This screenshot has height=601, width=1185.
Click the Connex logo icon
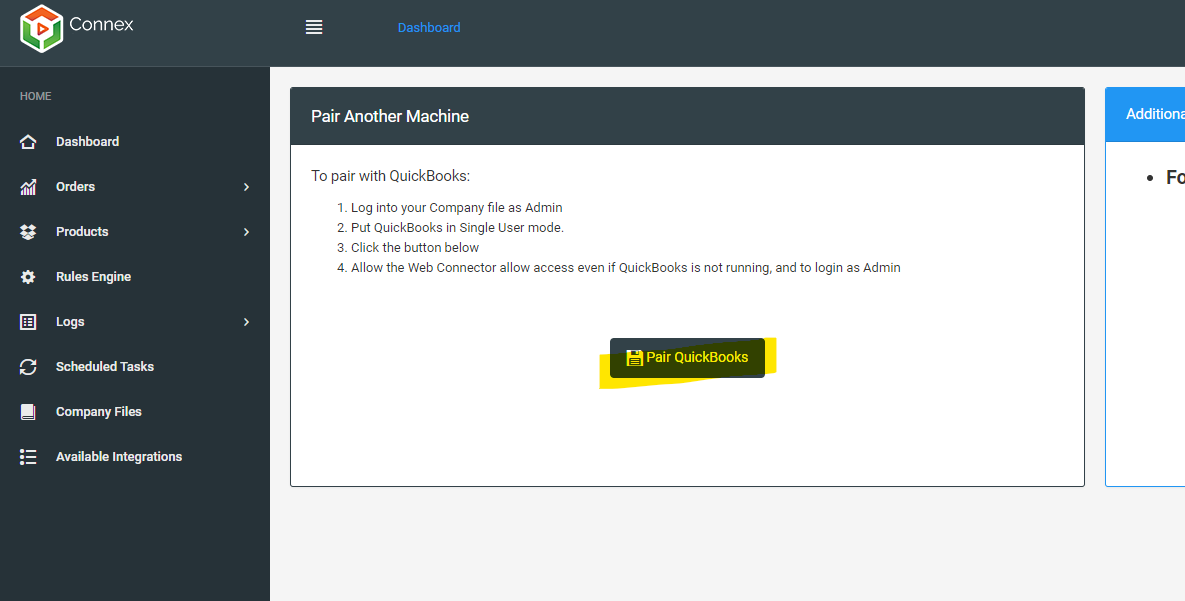tap(42, 29)
